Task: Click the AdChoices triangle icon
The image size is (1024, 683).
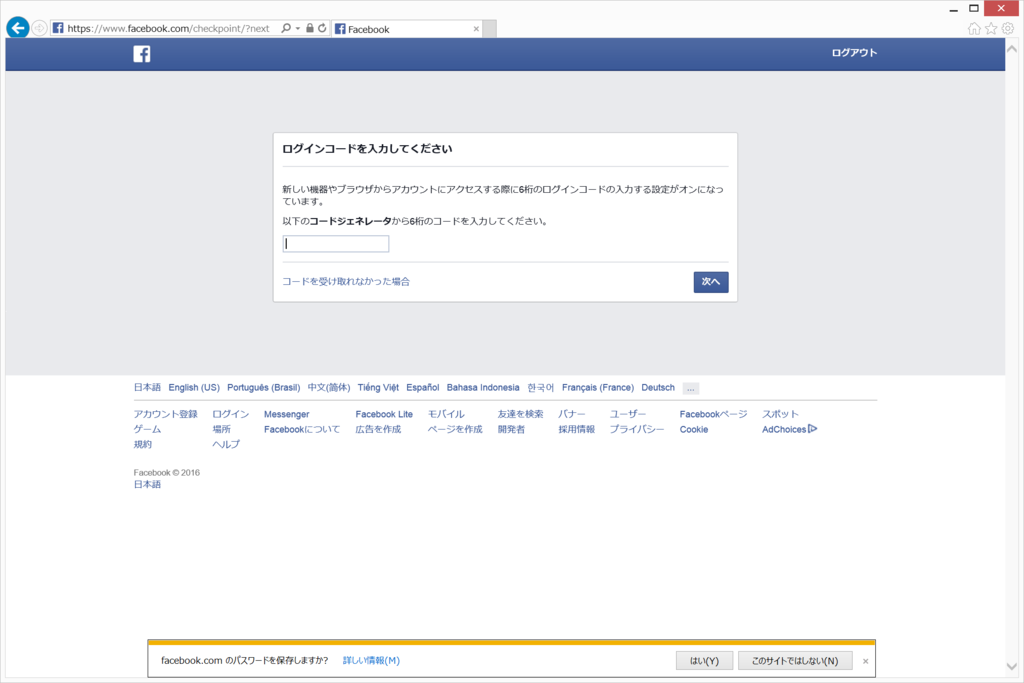Action: (812, 428)
